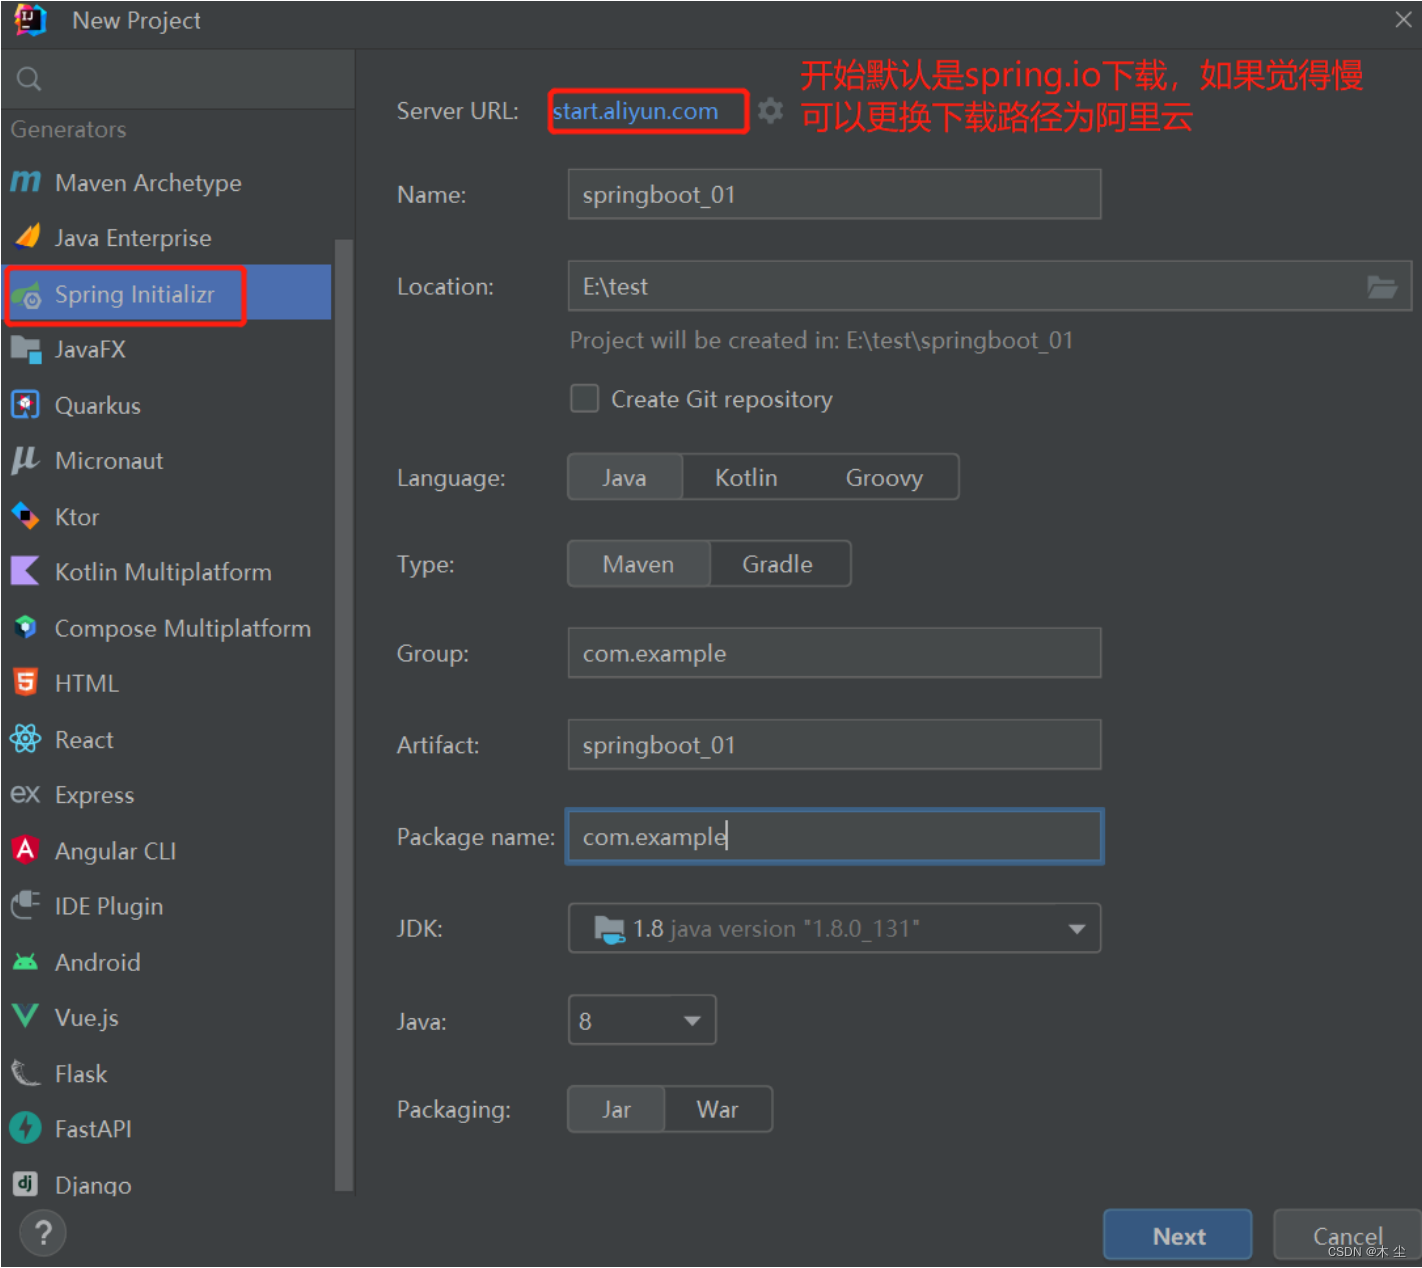Open help with question mark button
The width and height of the screenshot is (1422, 1268).
coord(42,1234)
